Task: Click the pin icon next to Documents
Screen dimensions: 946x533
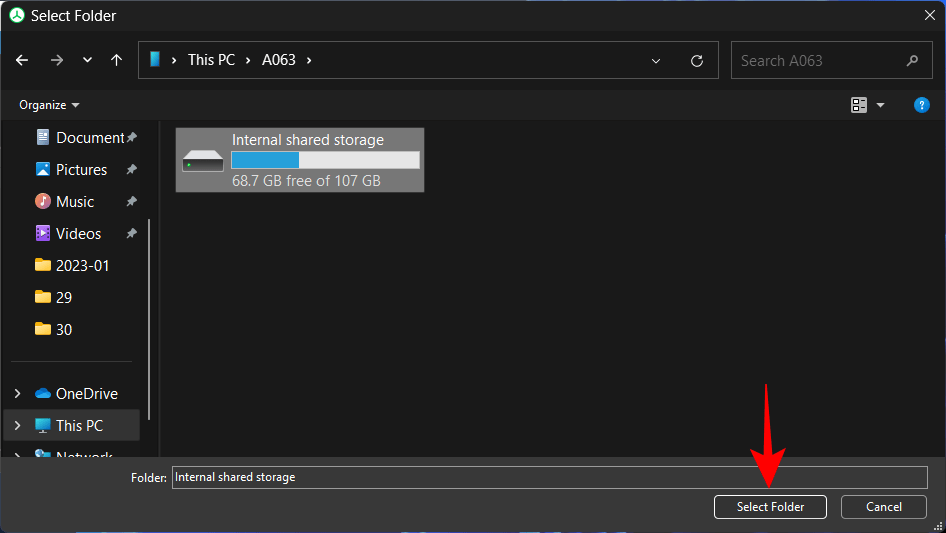Action: [132, 138]
